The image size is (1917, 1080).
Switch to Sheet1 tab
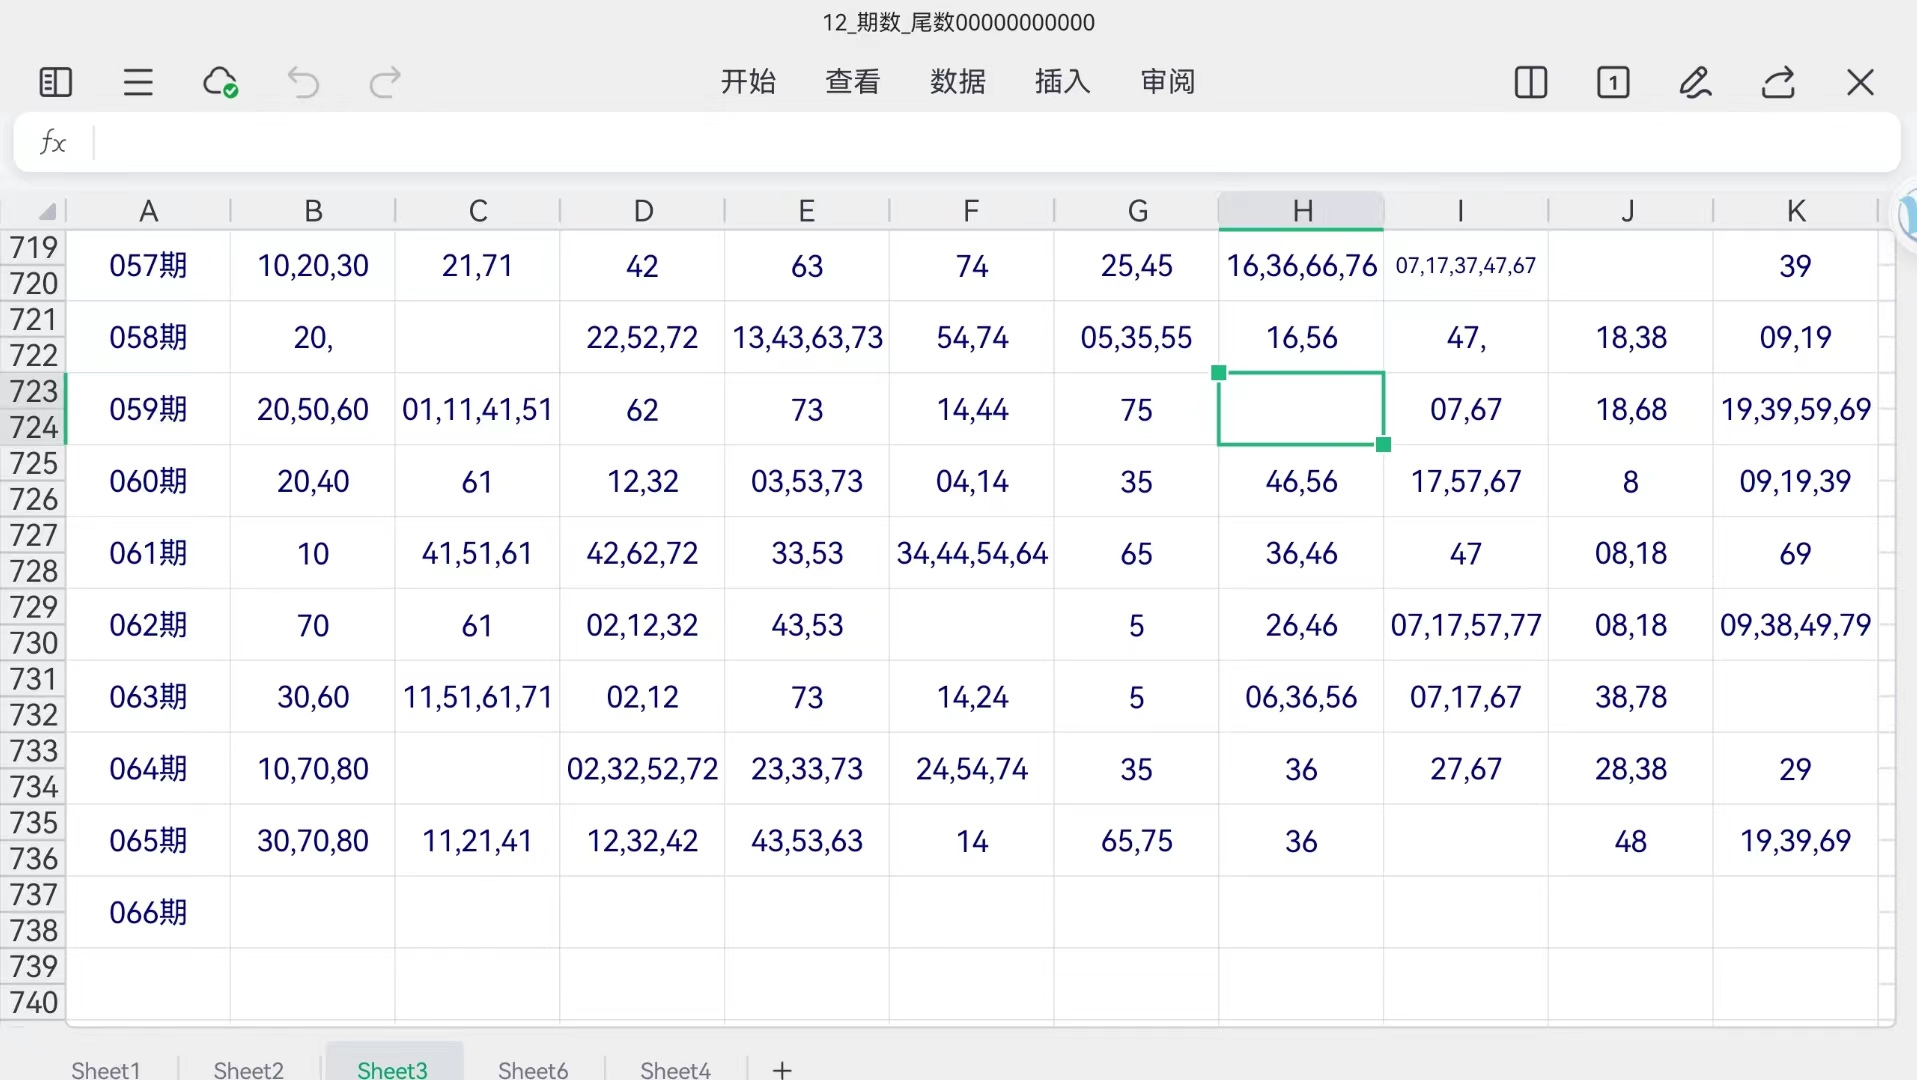tap(106, 1069)
